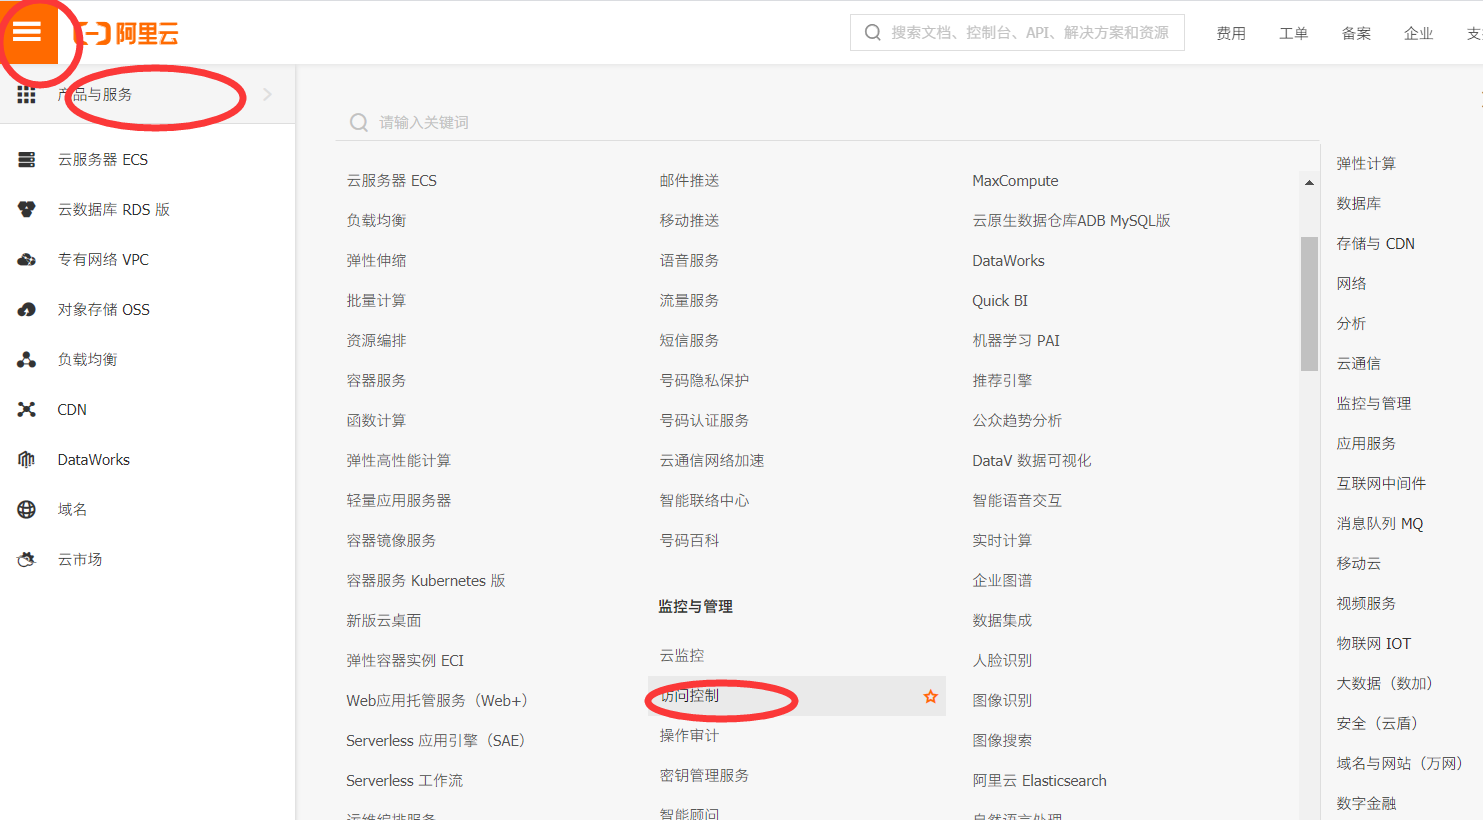Jump to the 物联网 IOT category
This screenshot has height=820, width=1483.
click(x=1374, y=644)
